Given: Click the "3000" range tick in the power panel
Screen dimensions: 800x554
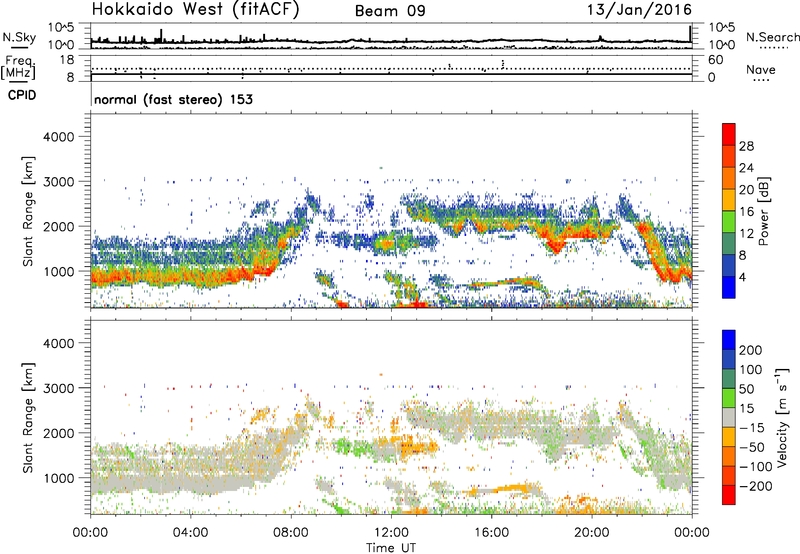Looking at the screenshot, I should 58,182.
